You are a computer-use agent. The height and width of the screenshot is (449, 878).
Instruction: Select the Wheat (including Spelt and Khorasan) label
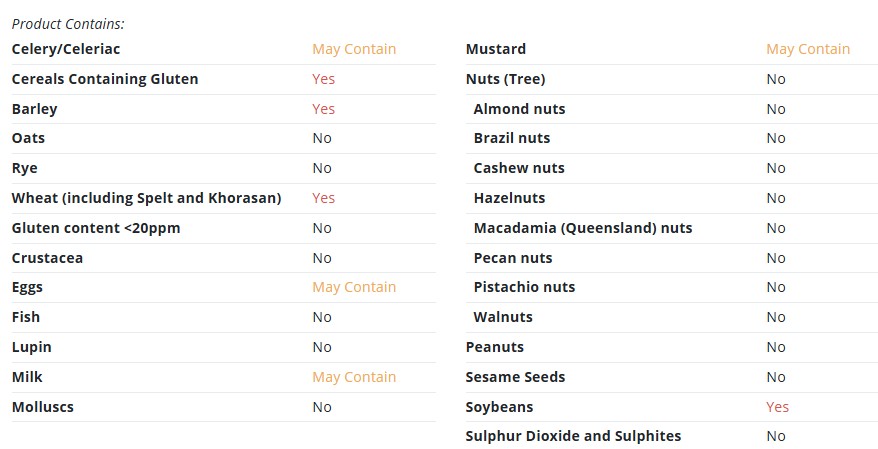pyautogui.click(x=146, y=198)
